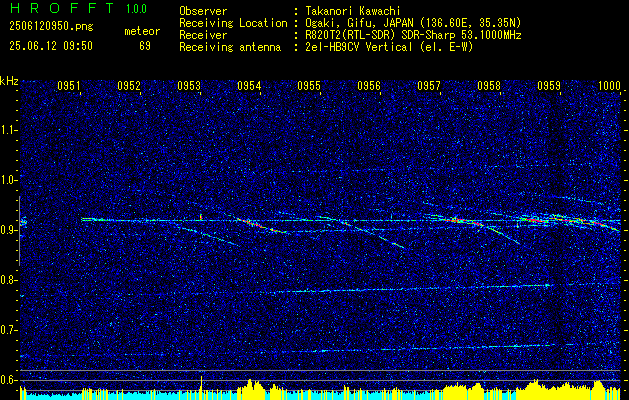Click the 0954 time marker
The image size is (629, 400).
pos(249,86)
